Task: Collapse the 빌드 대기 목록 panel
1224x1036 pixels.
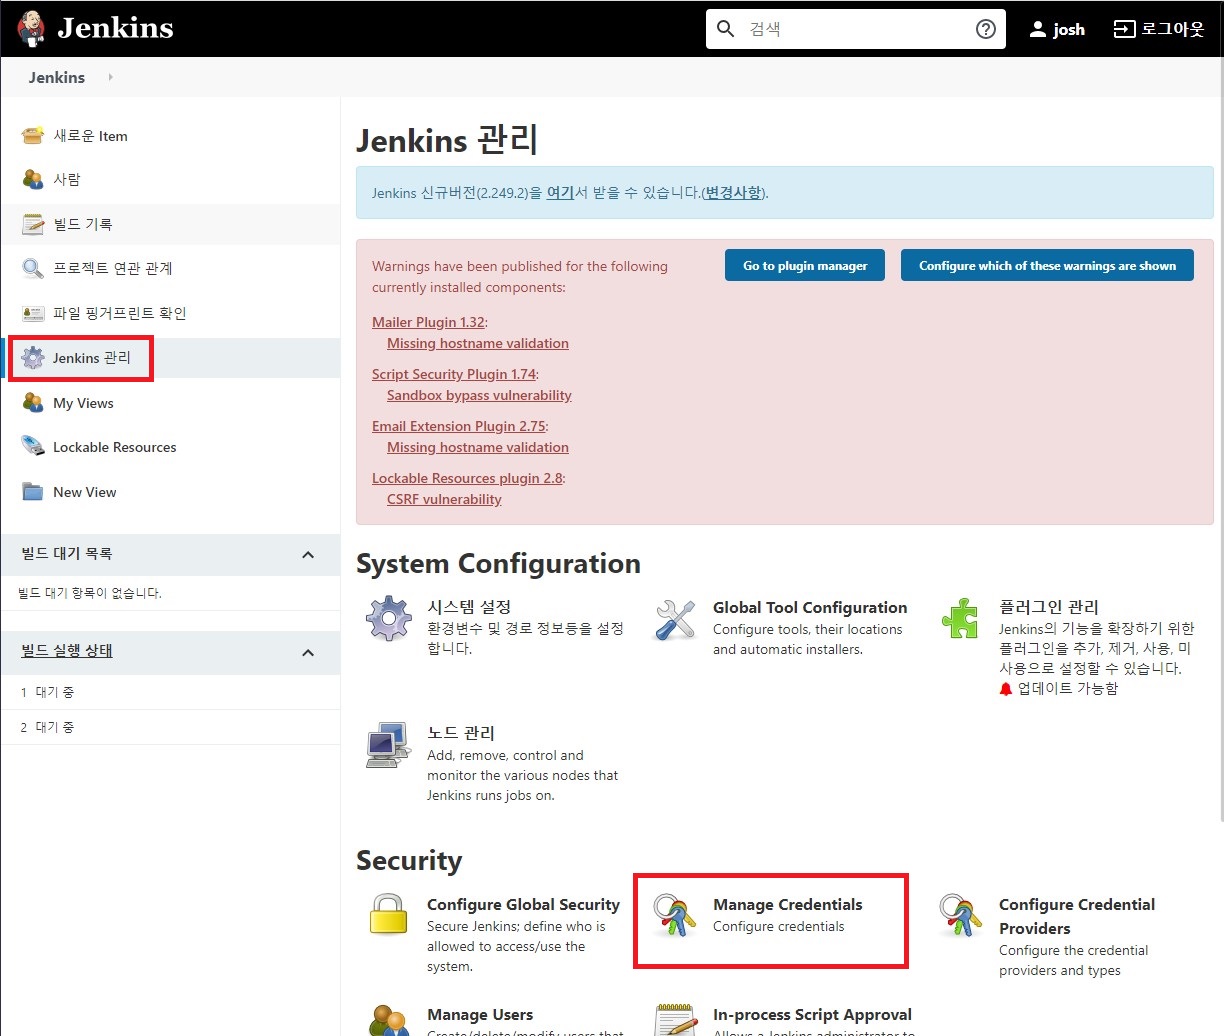Action: (308, 555)
